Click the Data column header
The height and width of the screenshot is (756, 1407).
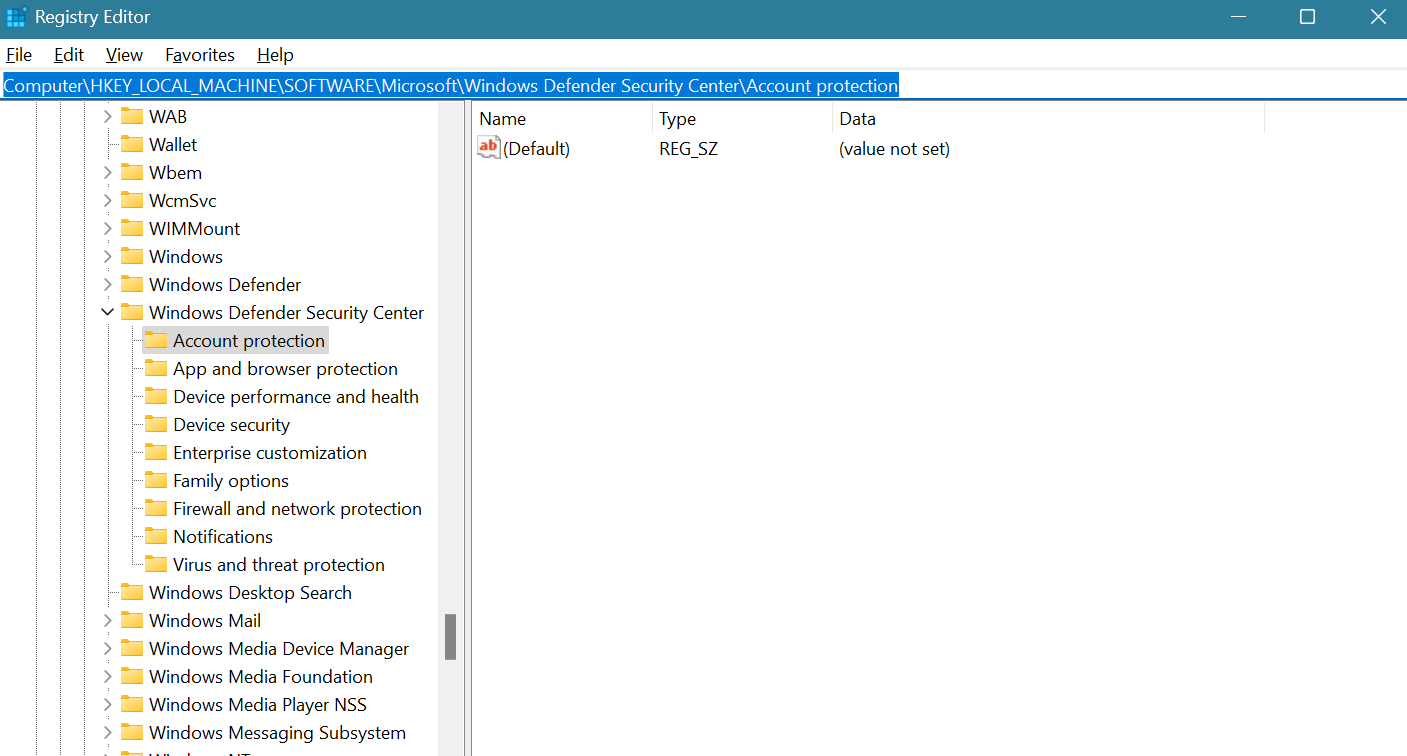(1048, 118)
